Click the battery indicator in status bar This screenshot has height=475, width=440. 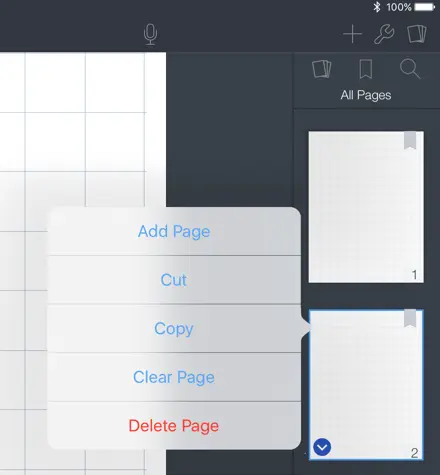click(425, 7)
